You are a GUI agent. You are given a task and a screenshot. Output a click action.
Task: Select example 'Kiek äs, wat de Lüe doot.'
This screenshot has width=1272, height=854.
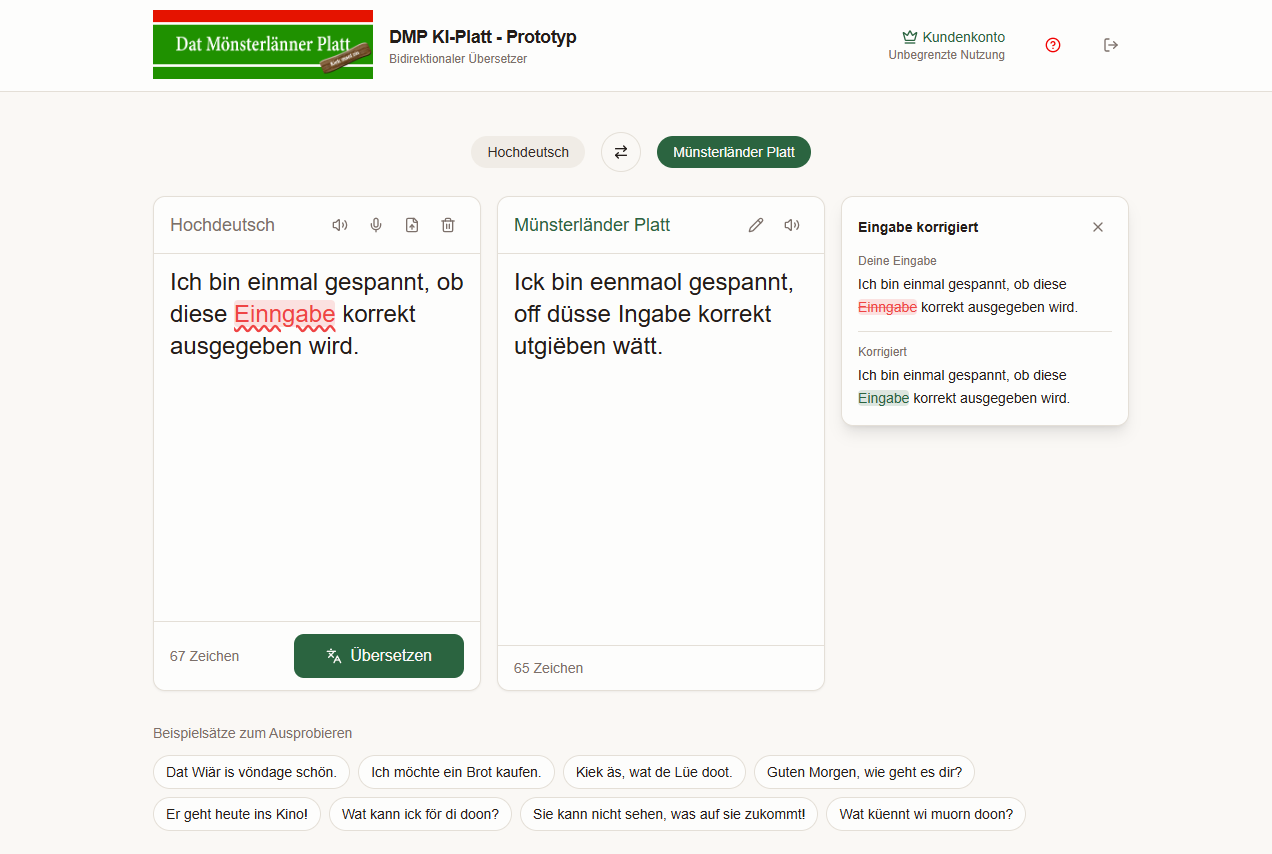[x=654, y=772]
